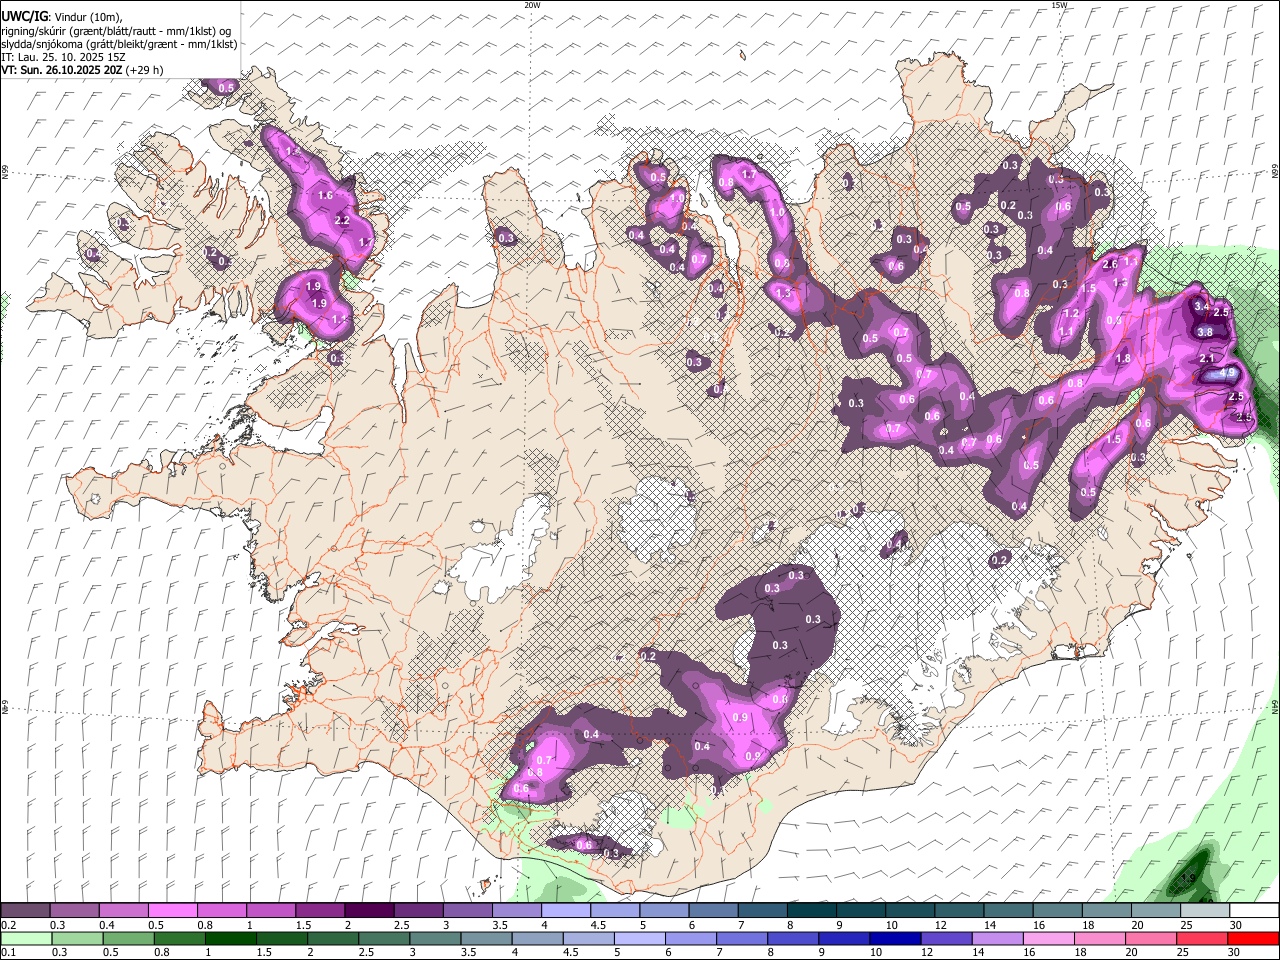The height and width of the screenshot is (960, 1280).
Task: Choose the light periwinkle 4 snow legend swatch
Action: click(566, 911)
